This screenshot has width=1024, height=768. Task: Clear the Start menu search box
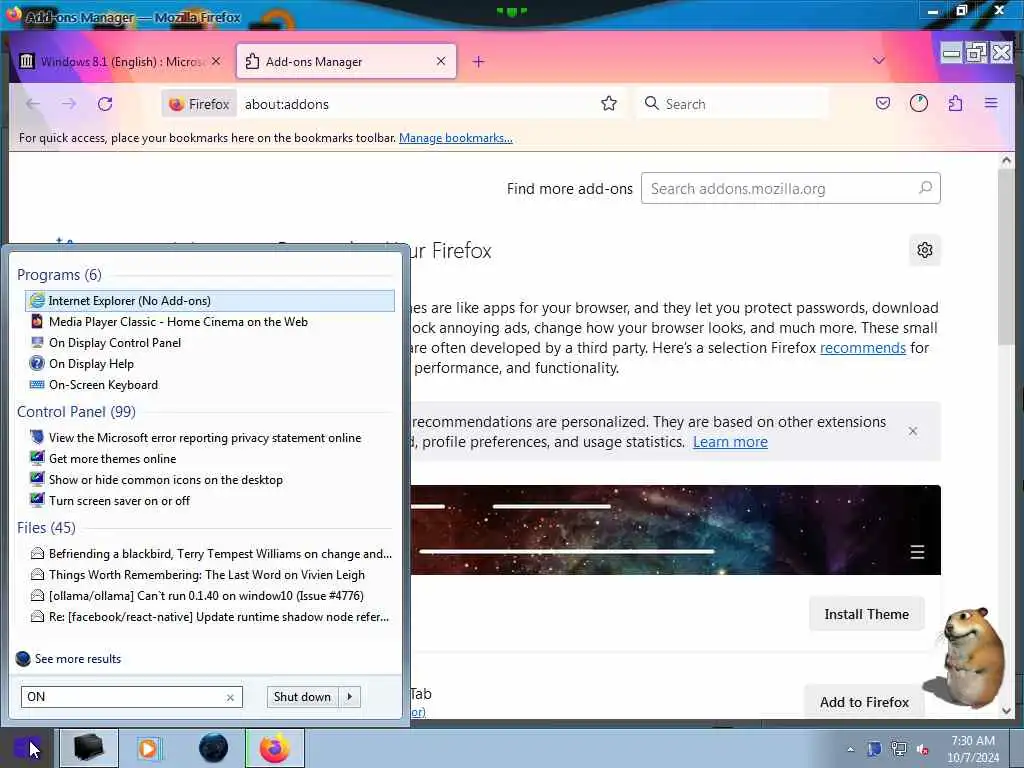pyautogui.click(x=230, y=697)
